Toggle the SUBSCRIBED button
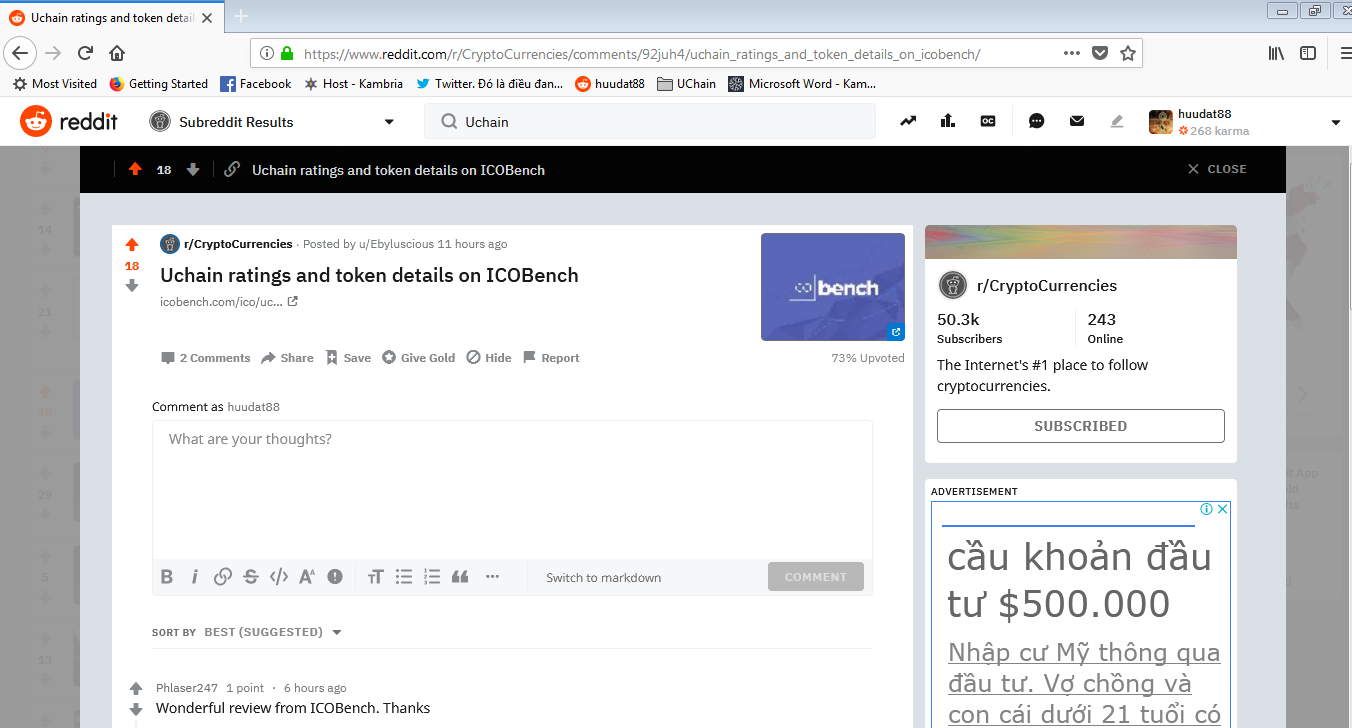 coord(1081,426)
